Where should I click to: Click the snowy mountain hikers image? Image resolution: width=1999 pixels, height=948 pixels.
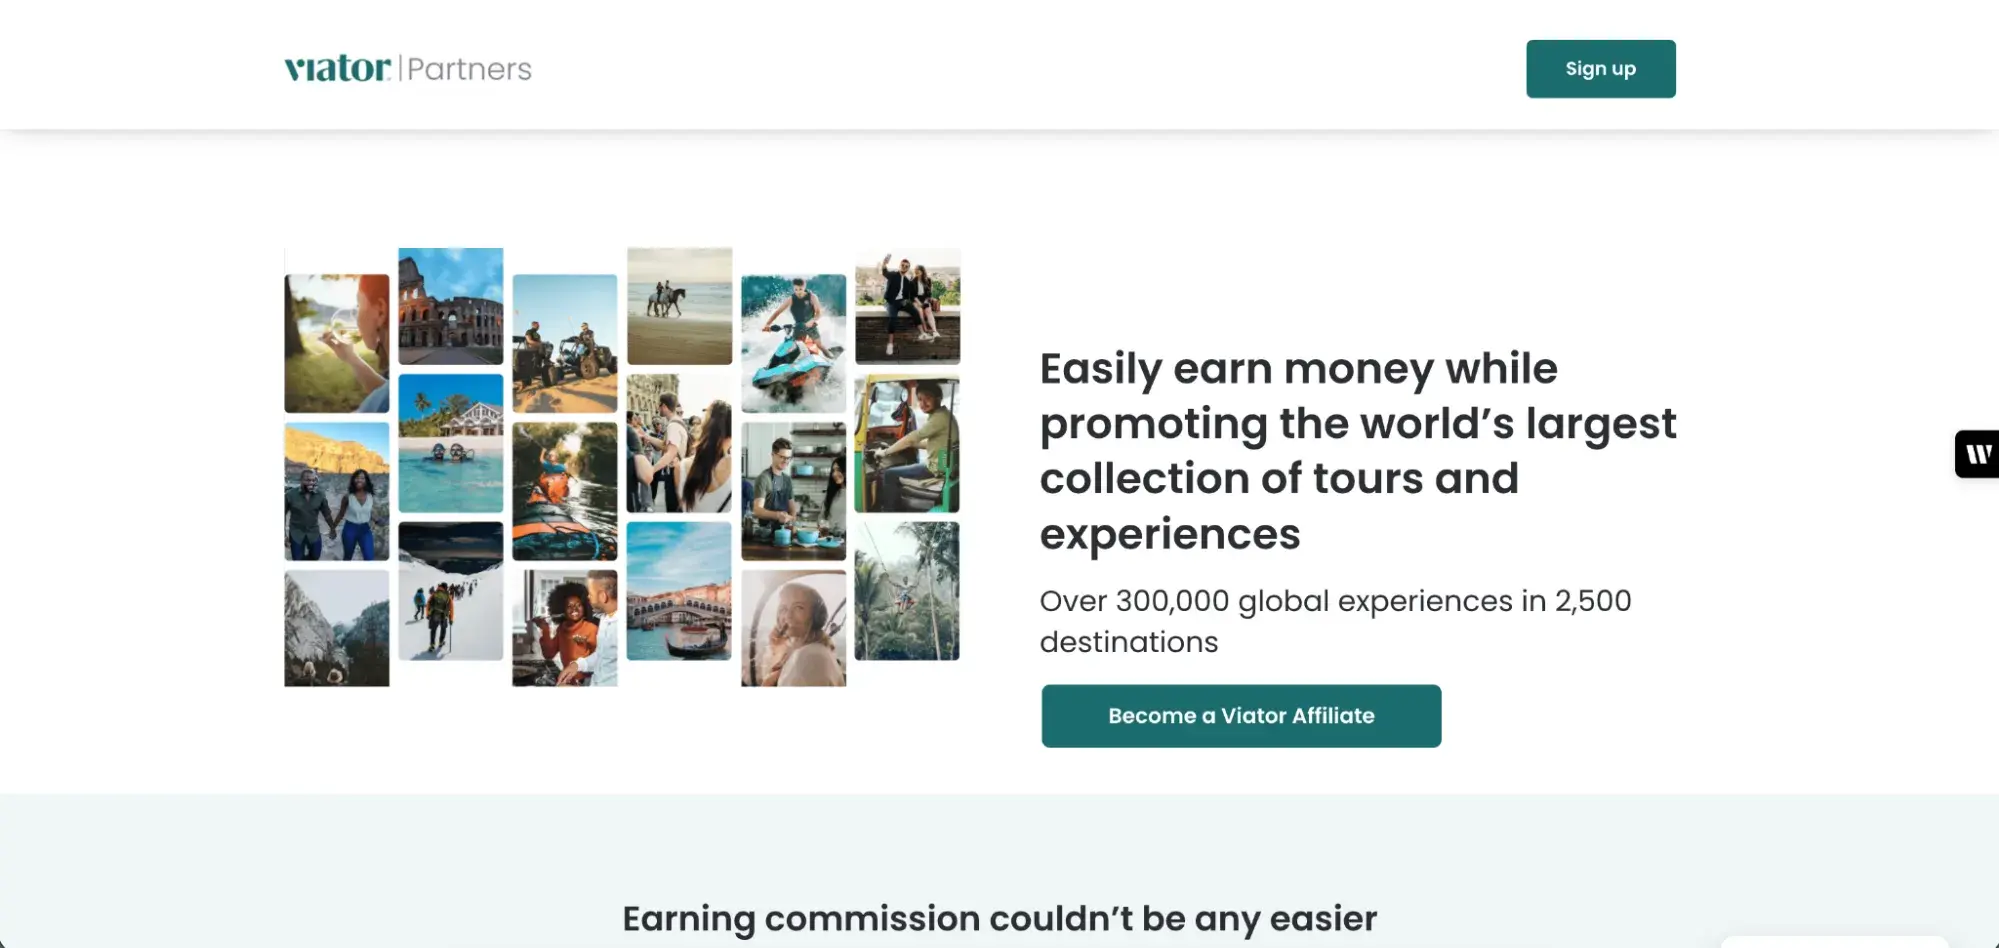(450, 590)
